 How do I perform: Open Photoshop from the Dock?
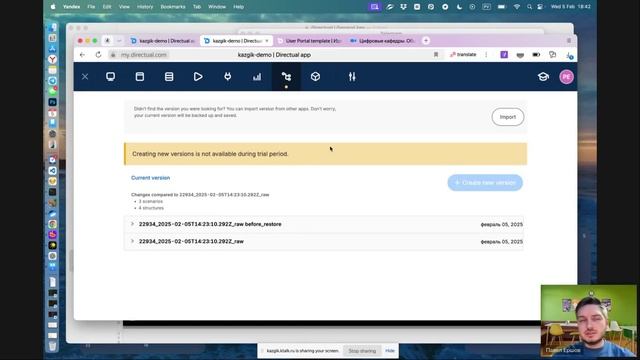click(x=53, y=102)
